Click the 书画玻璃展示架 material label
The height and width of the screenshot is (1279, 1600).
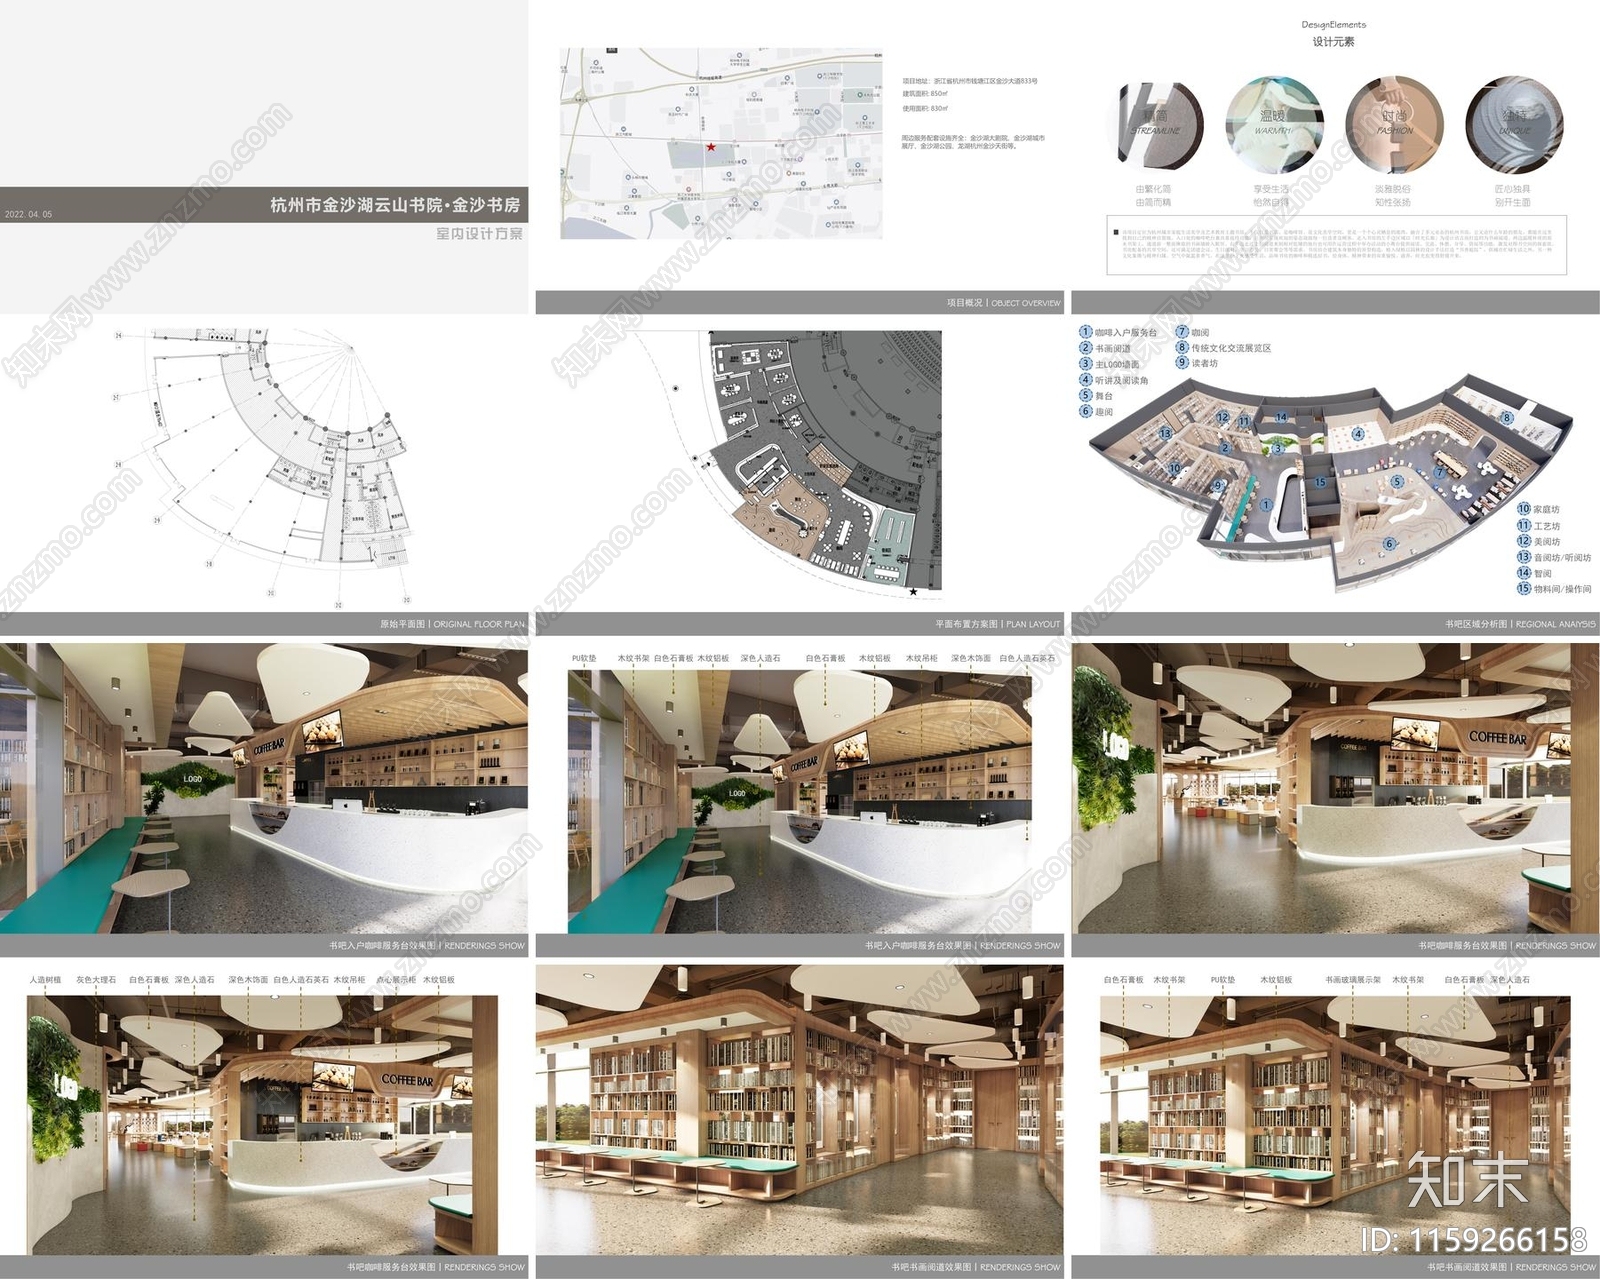click(1353, 980)
